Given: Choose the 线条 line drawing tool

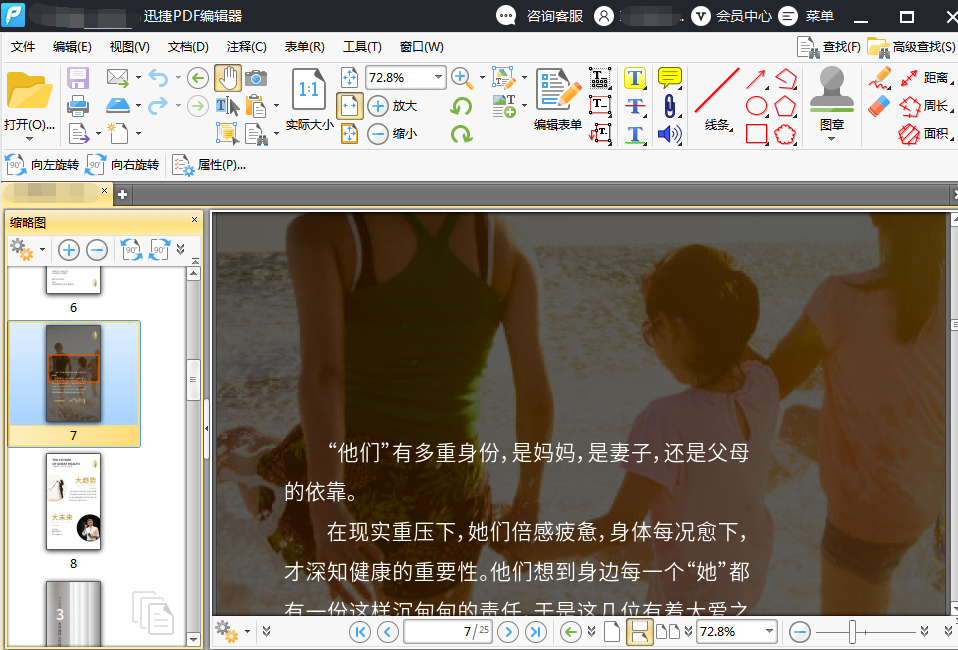Looking at the screenshot, I should pos(717,99).
